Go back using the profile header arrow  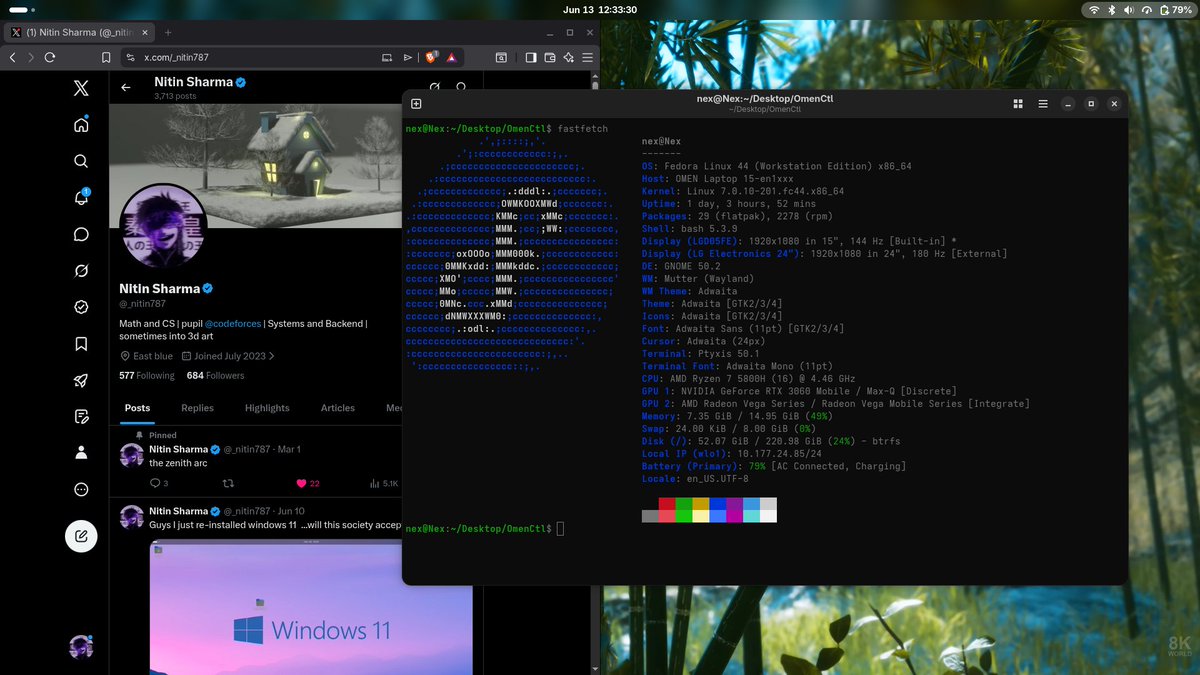tap(126, 87)
